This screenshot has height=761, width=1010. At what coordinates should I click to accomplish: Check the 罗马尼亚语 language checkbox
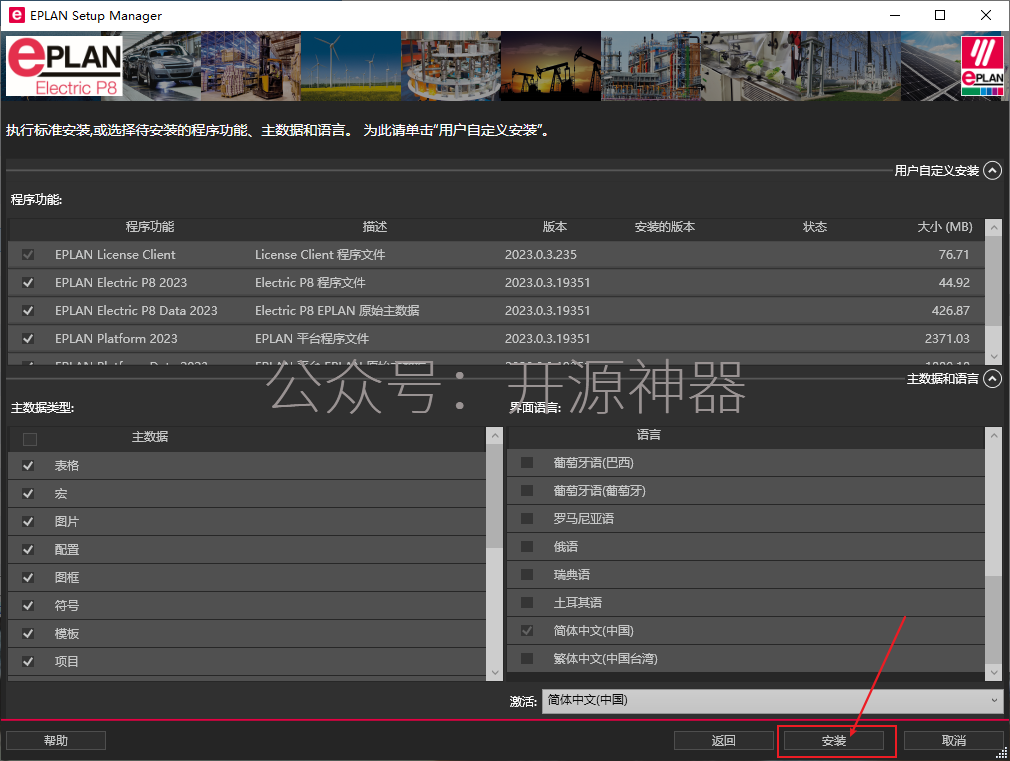click(x=527, y=519)
